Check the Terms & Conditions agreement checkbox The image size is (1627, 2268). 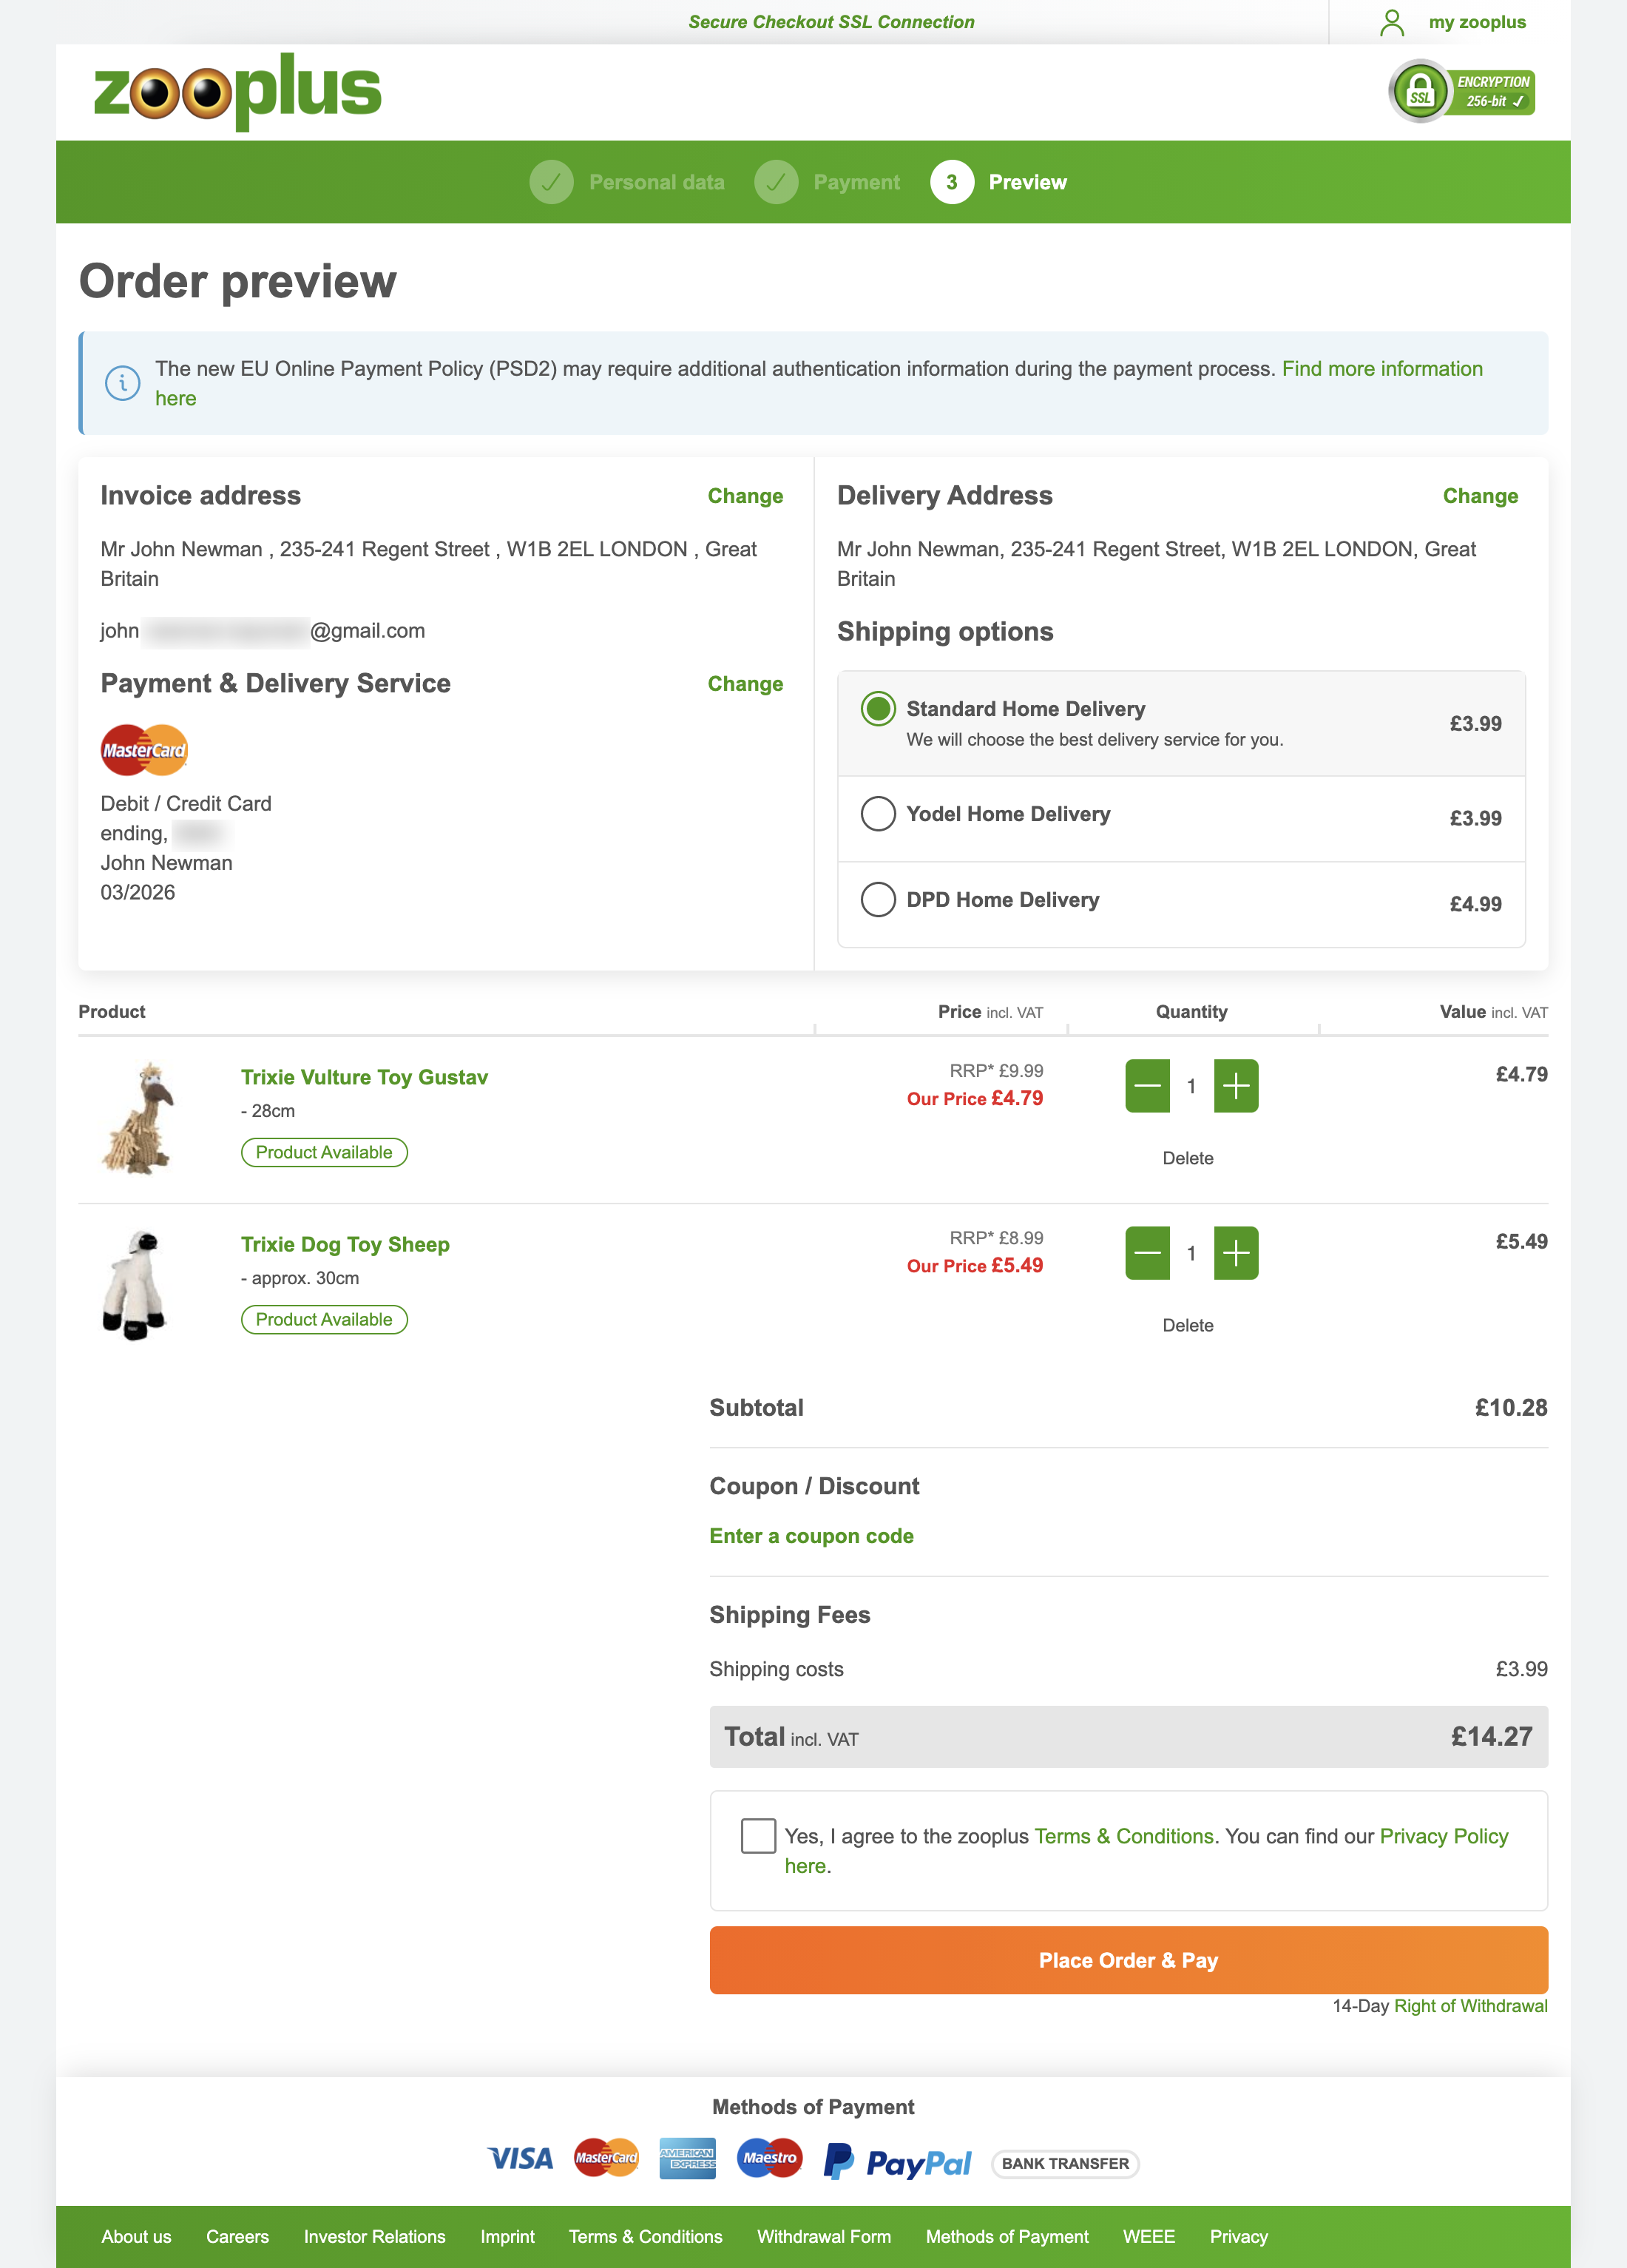(758, 1836)
